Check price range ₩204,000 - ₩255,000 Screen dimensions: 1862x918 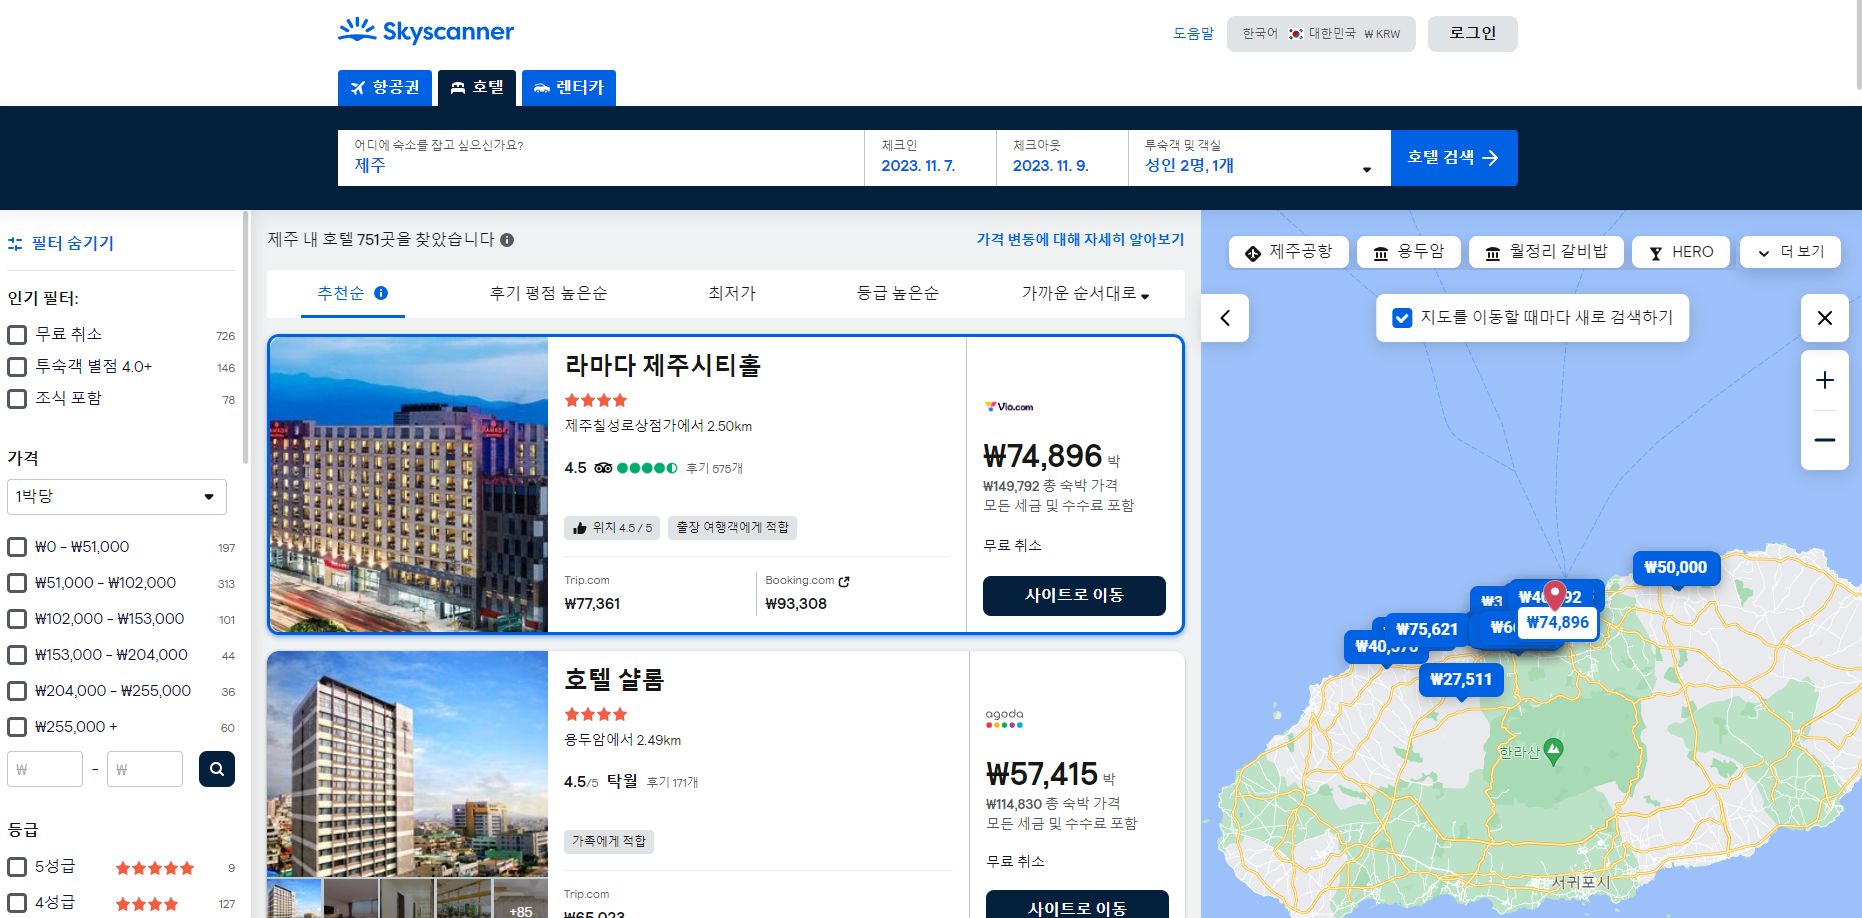(x=17, y=691)
